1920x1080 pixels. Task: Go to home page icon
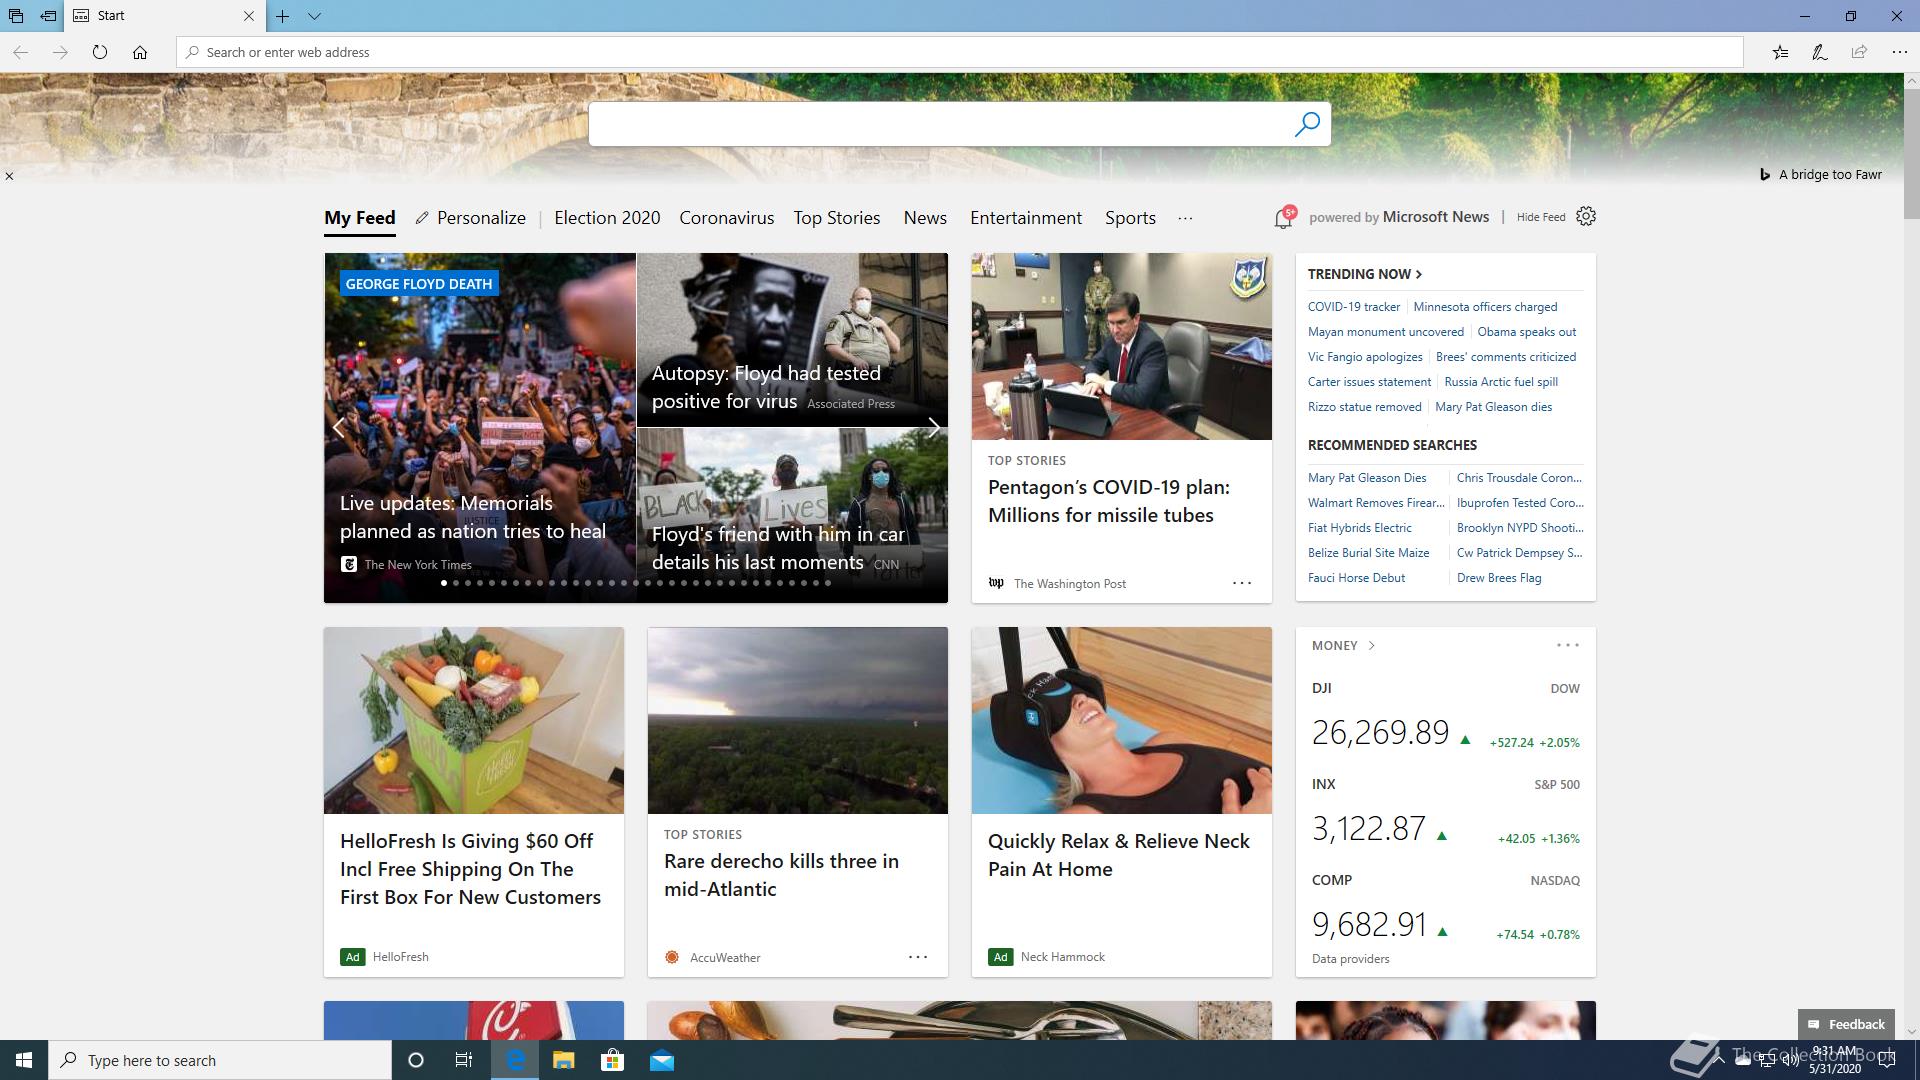pyautogui.click(x=140, y=52)
